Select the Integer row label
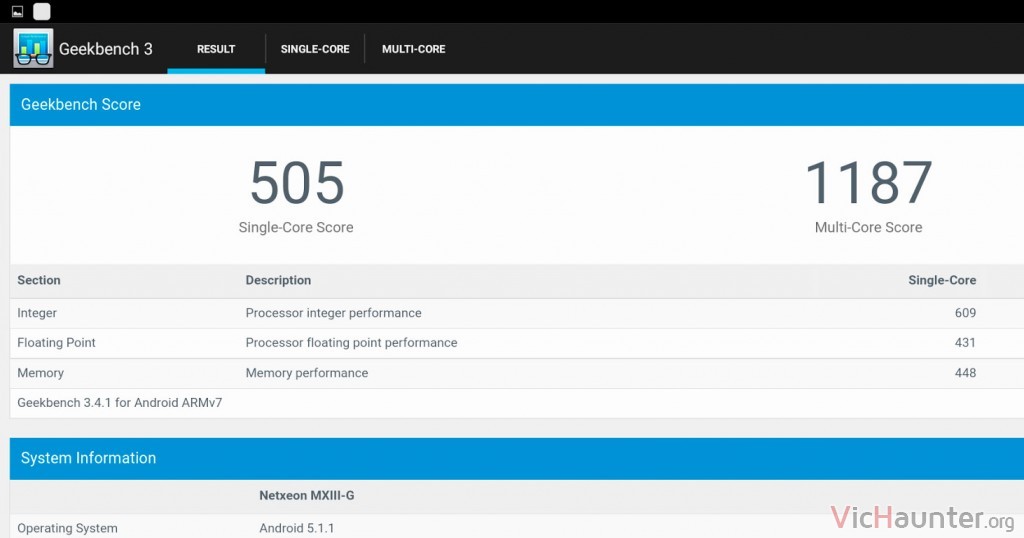 click(x=37, y=313)
